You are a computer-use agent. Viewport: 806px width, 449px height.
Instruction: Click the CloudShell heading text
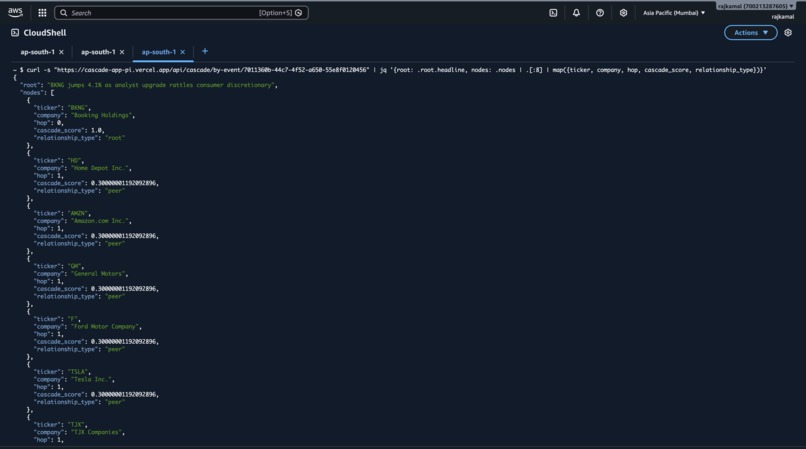point(45,33)
